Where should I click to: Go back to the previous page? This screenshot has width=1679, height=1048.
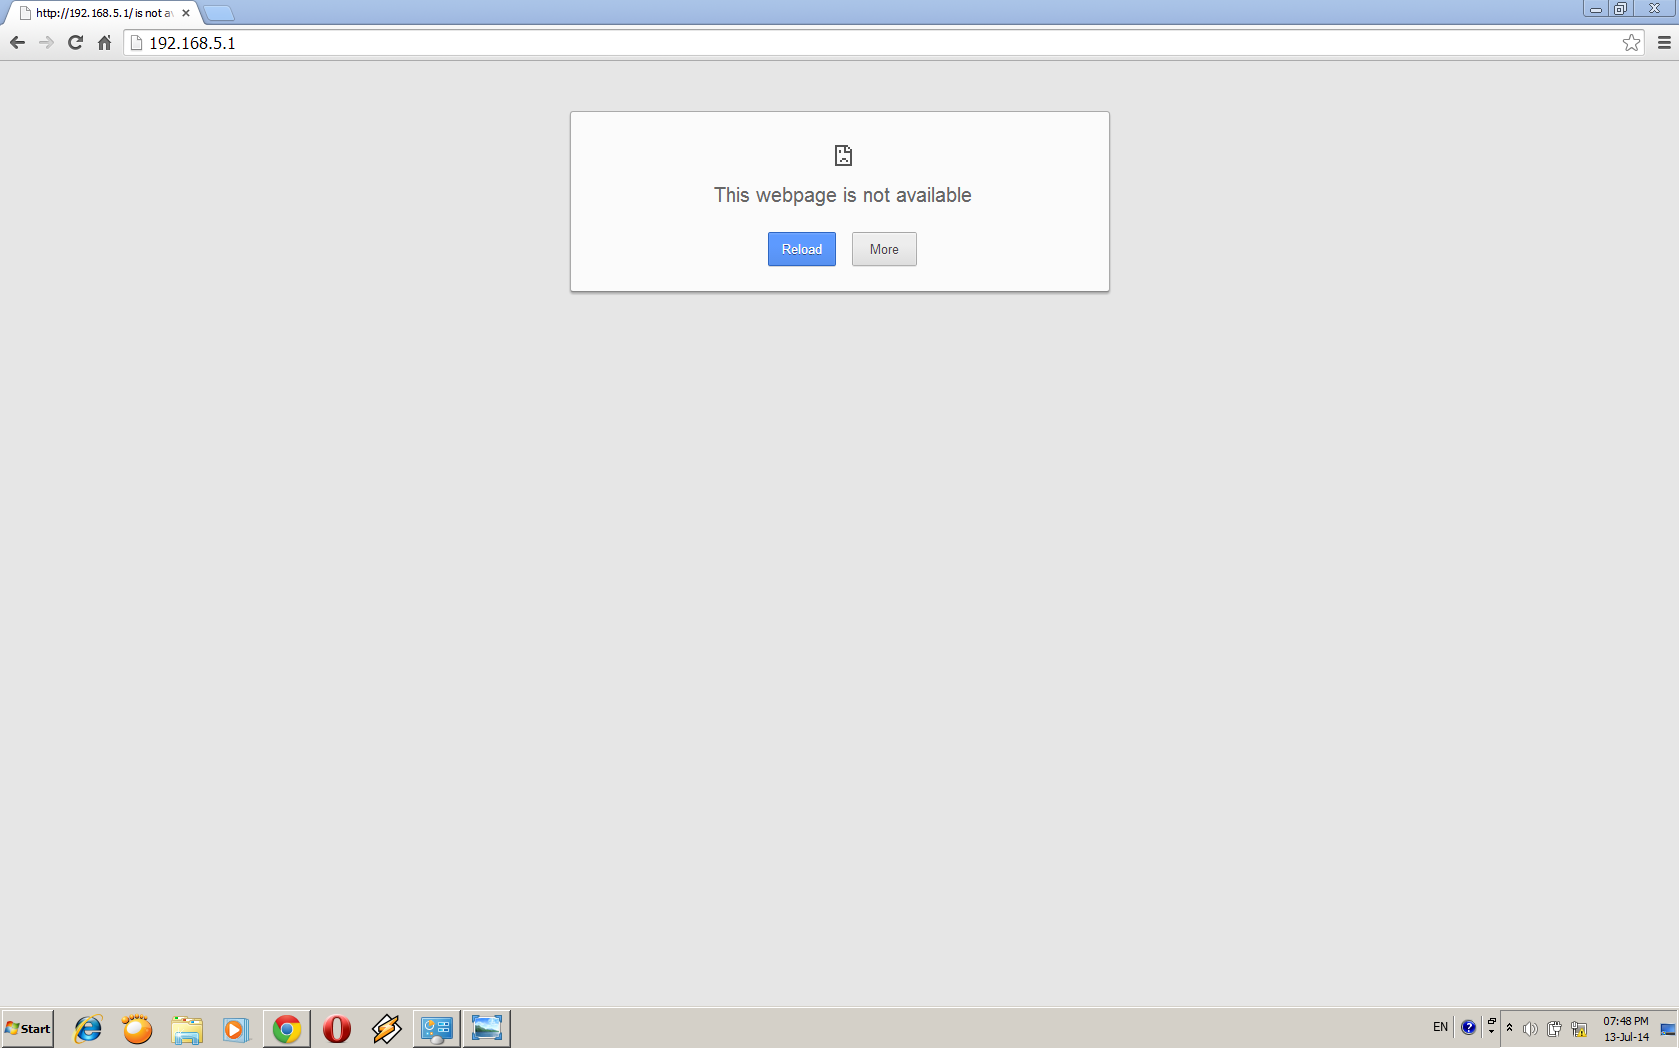[17, 43]
